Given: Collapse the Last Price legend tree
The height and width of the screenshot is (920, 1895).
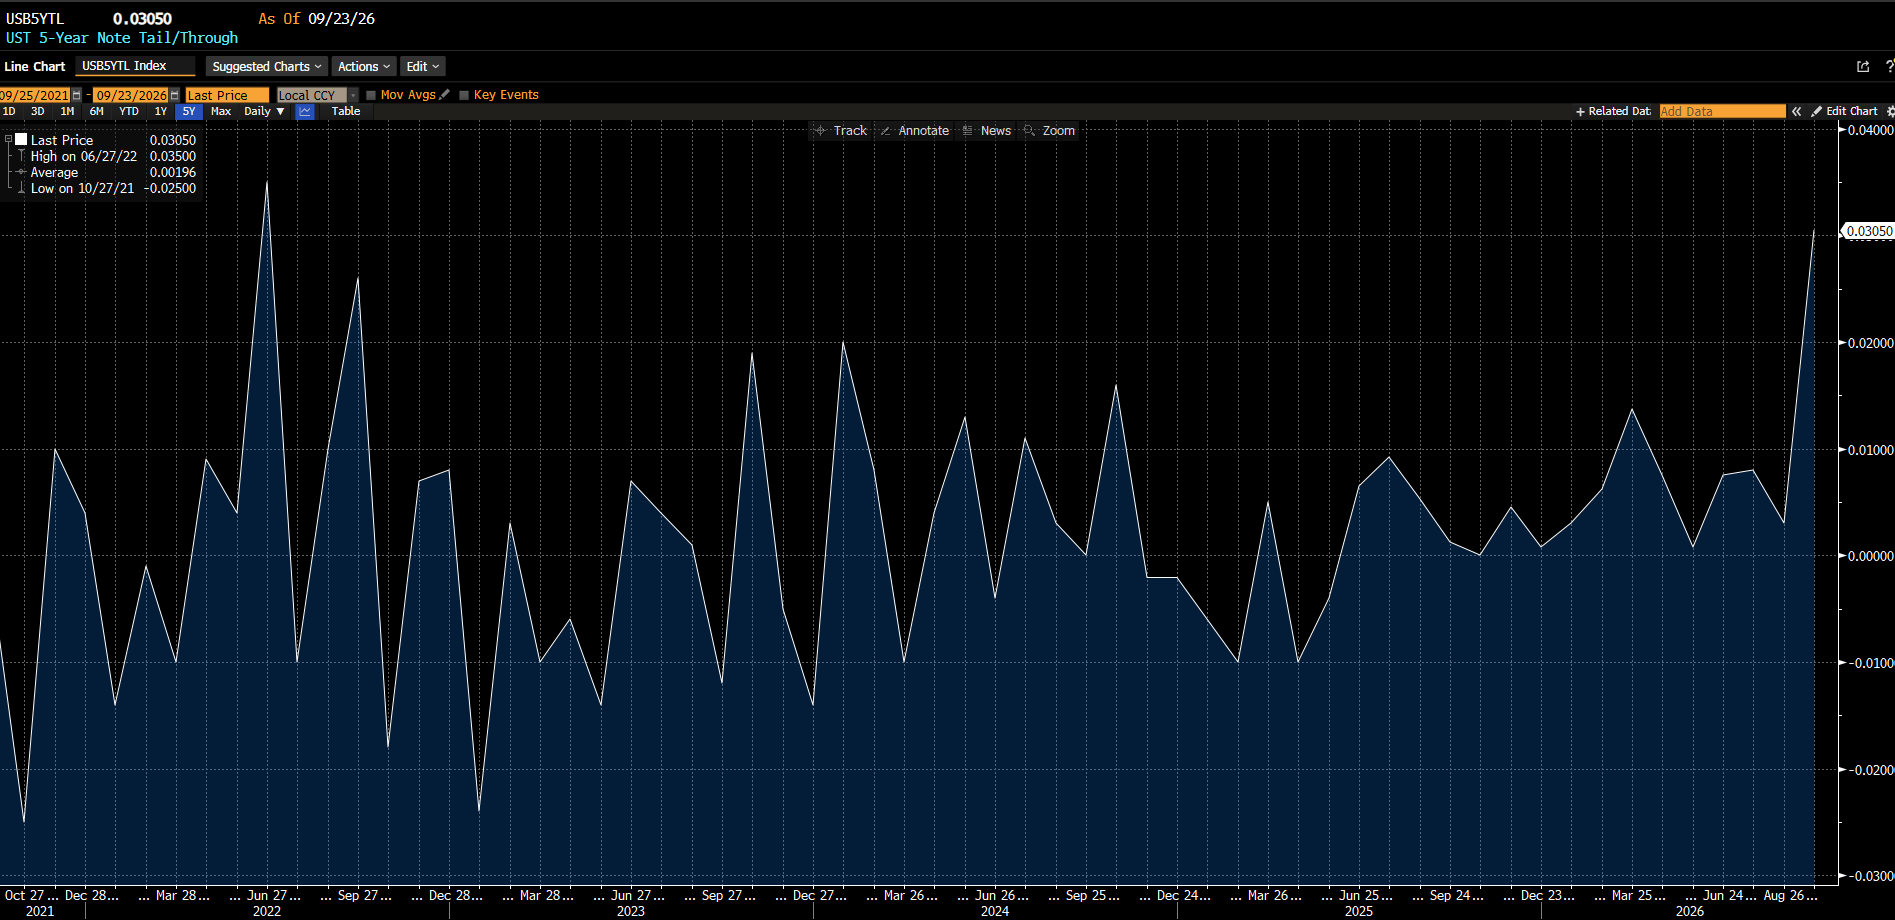Looking at the screenshot, I should 8,140.
